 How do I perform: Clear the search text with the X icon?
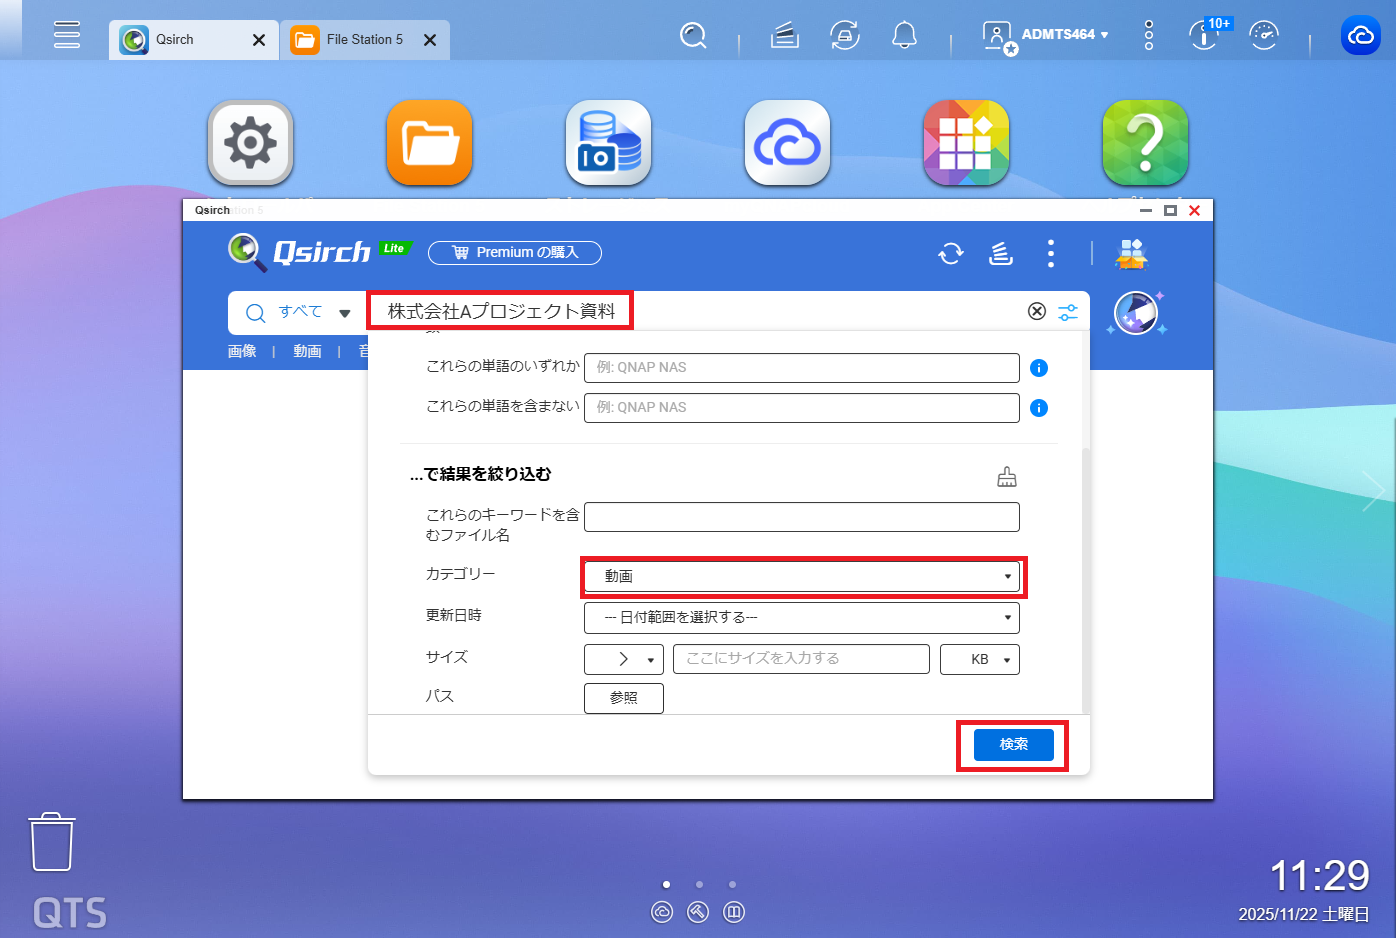[1037, 312]
